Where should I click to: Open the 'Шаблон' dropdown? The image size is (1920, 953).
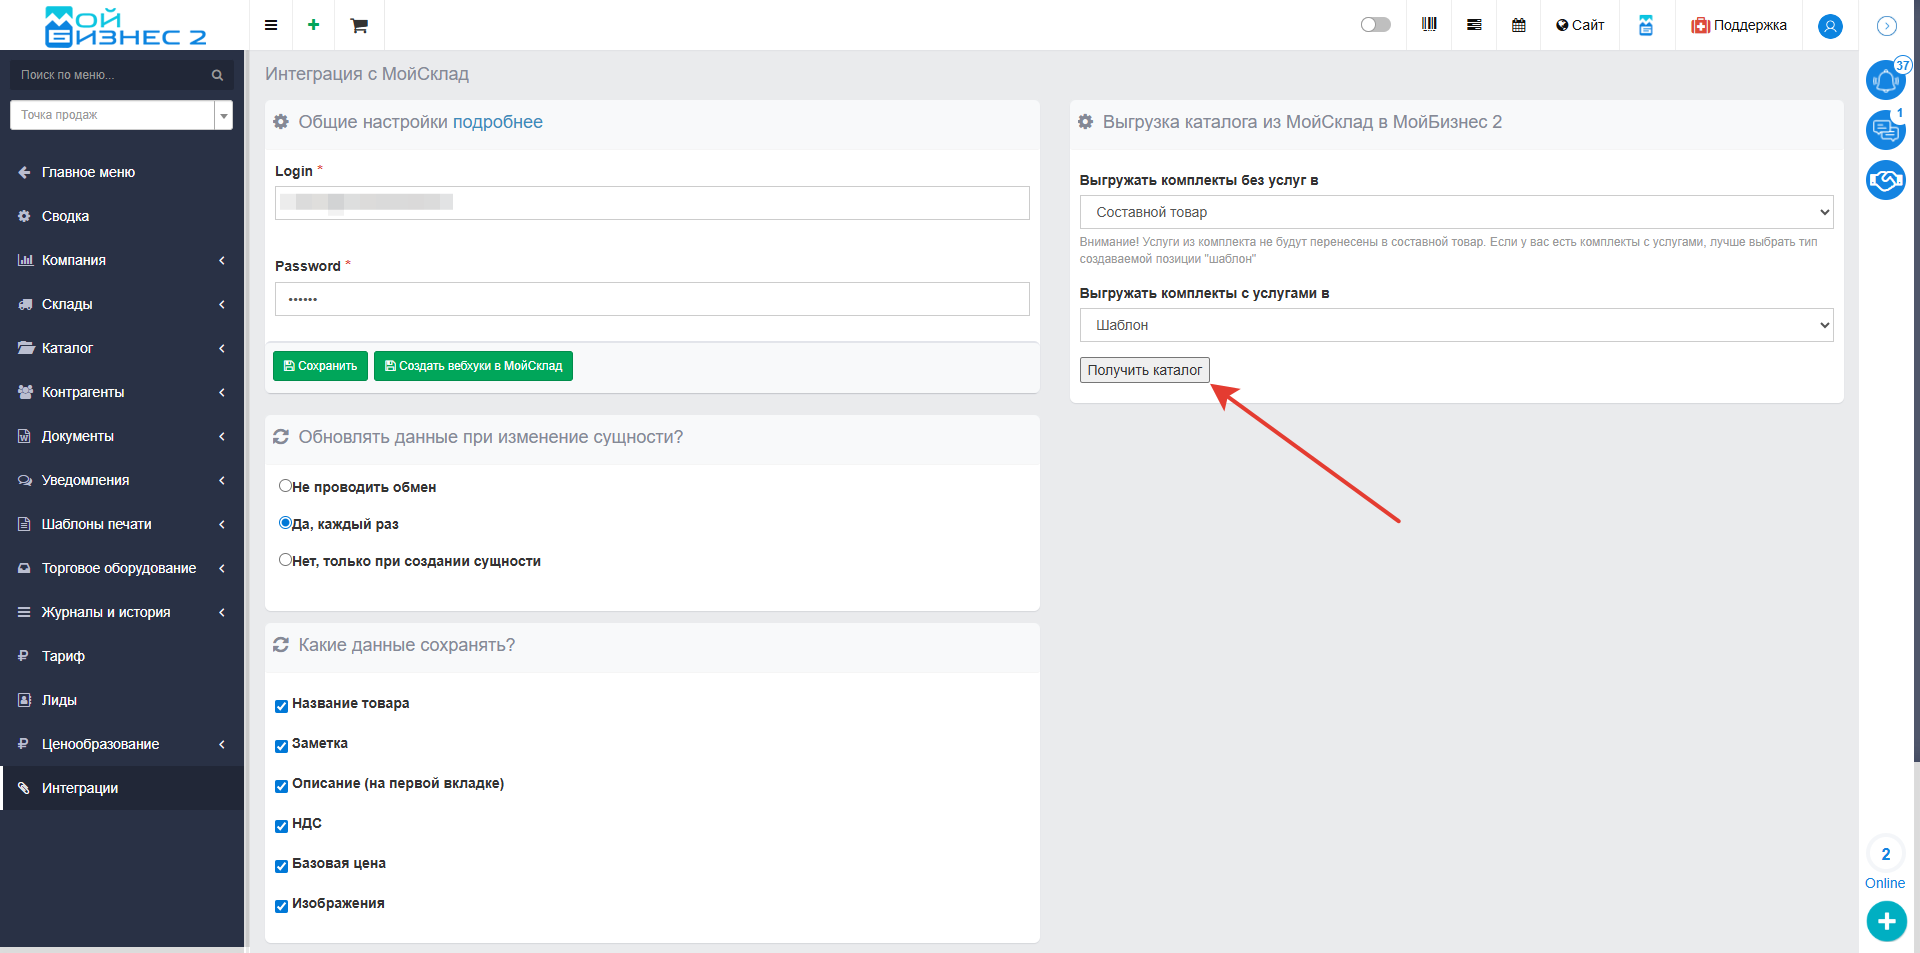tap(1456, 325)
